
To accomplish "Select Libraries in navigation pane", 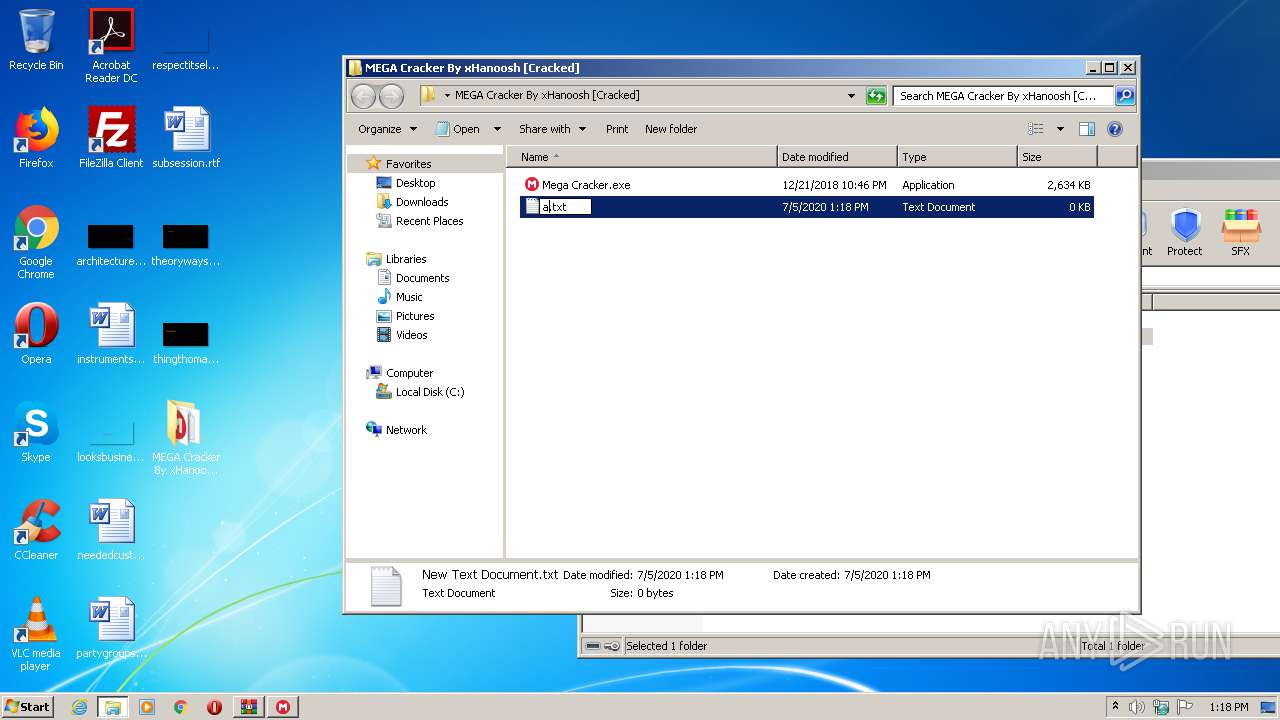I will tap(406, 259).
